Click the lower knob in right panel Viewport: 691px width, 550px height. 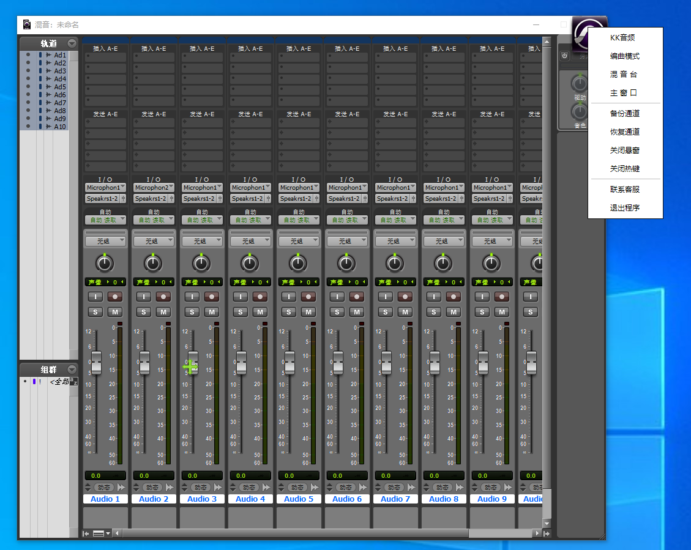[579, 111]
